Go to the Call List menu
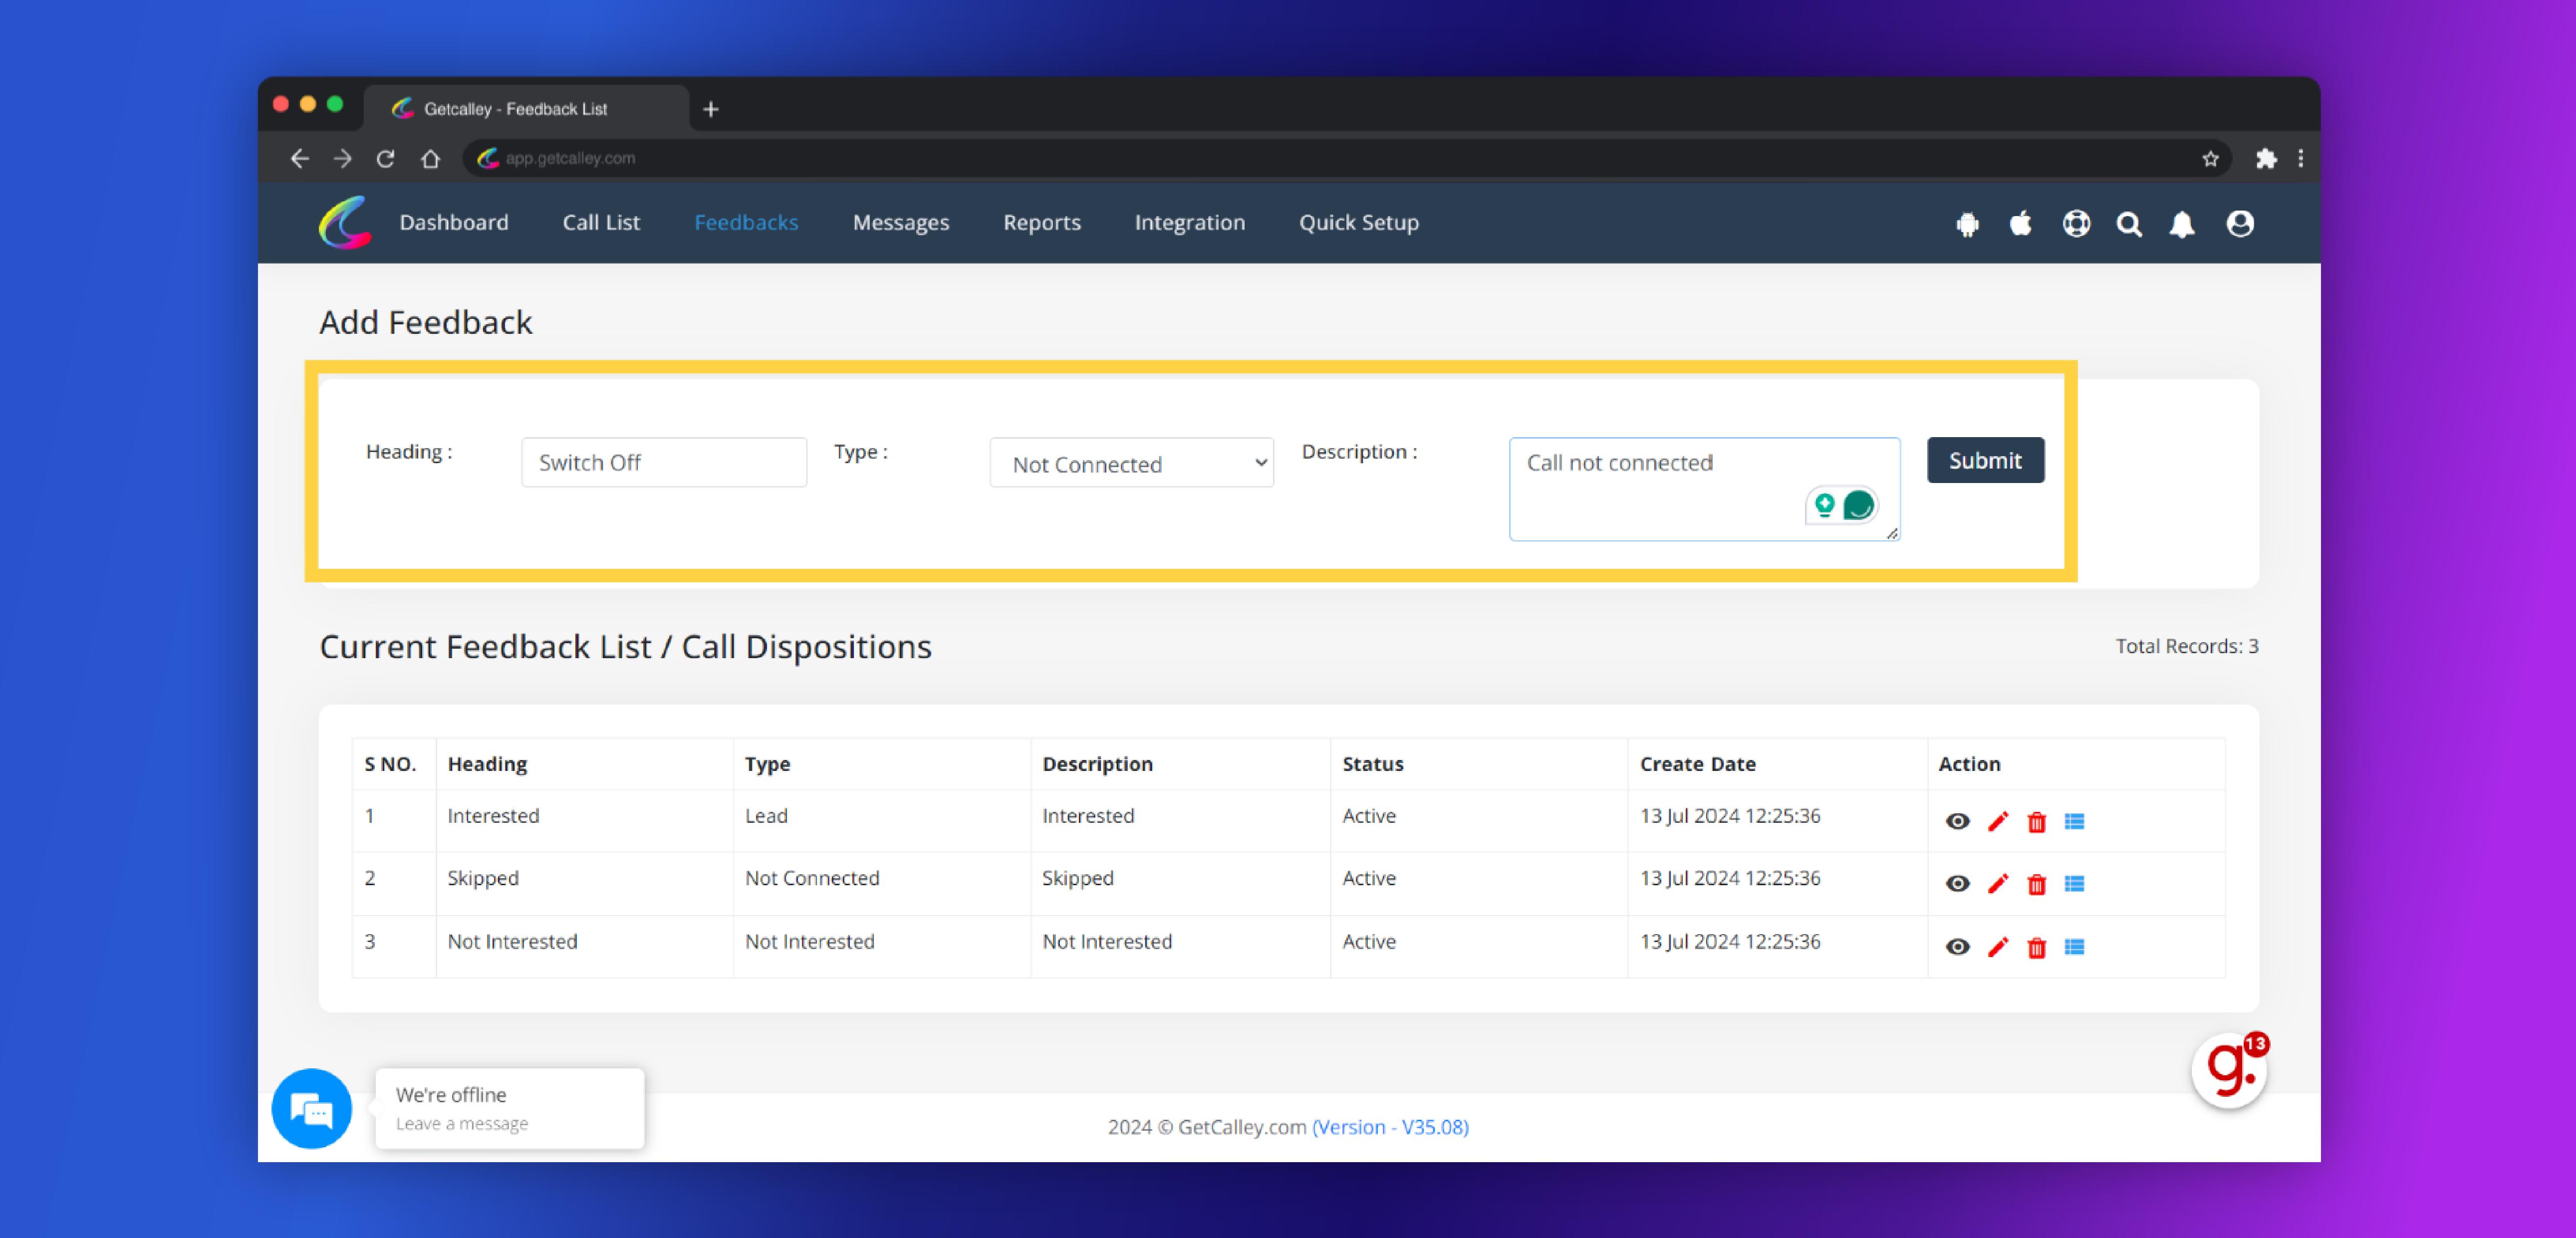Screen dimensions: 2576x1238 click(x=600, y=223)
